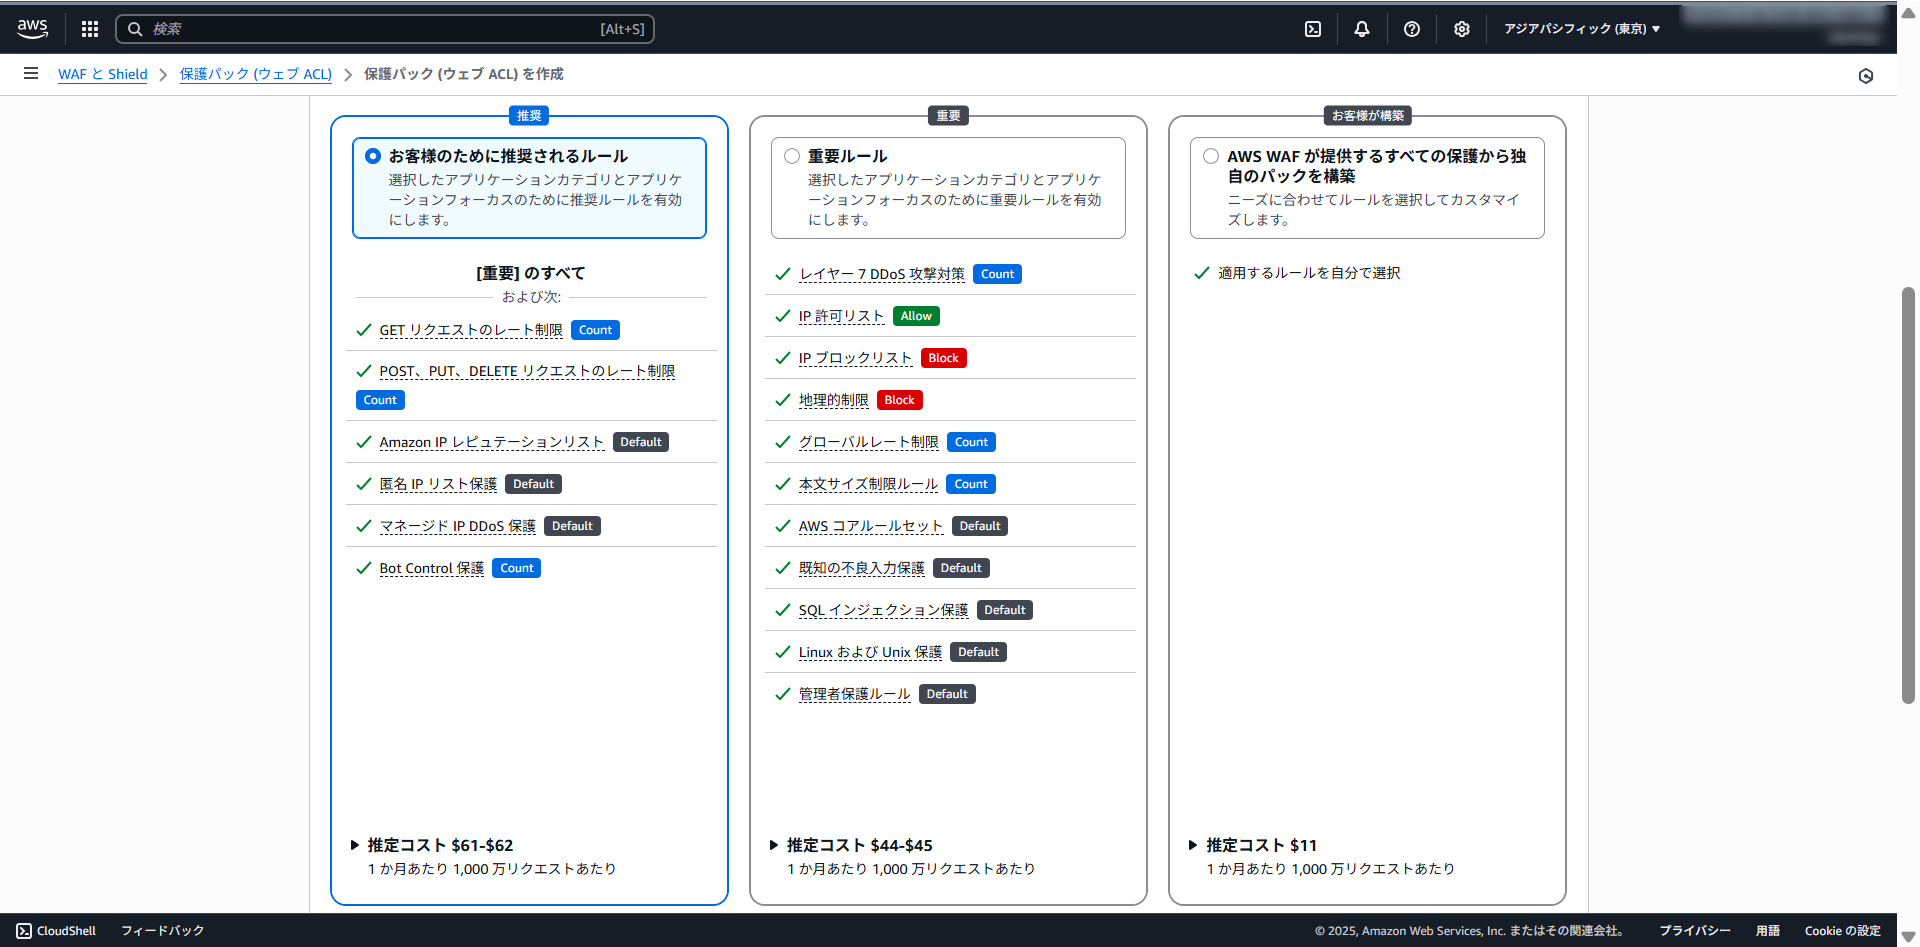This screenshot has width=1920, height=947.
Task: Click in the 検索 search field
Action: point(370,29)
